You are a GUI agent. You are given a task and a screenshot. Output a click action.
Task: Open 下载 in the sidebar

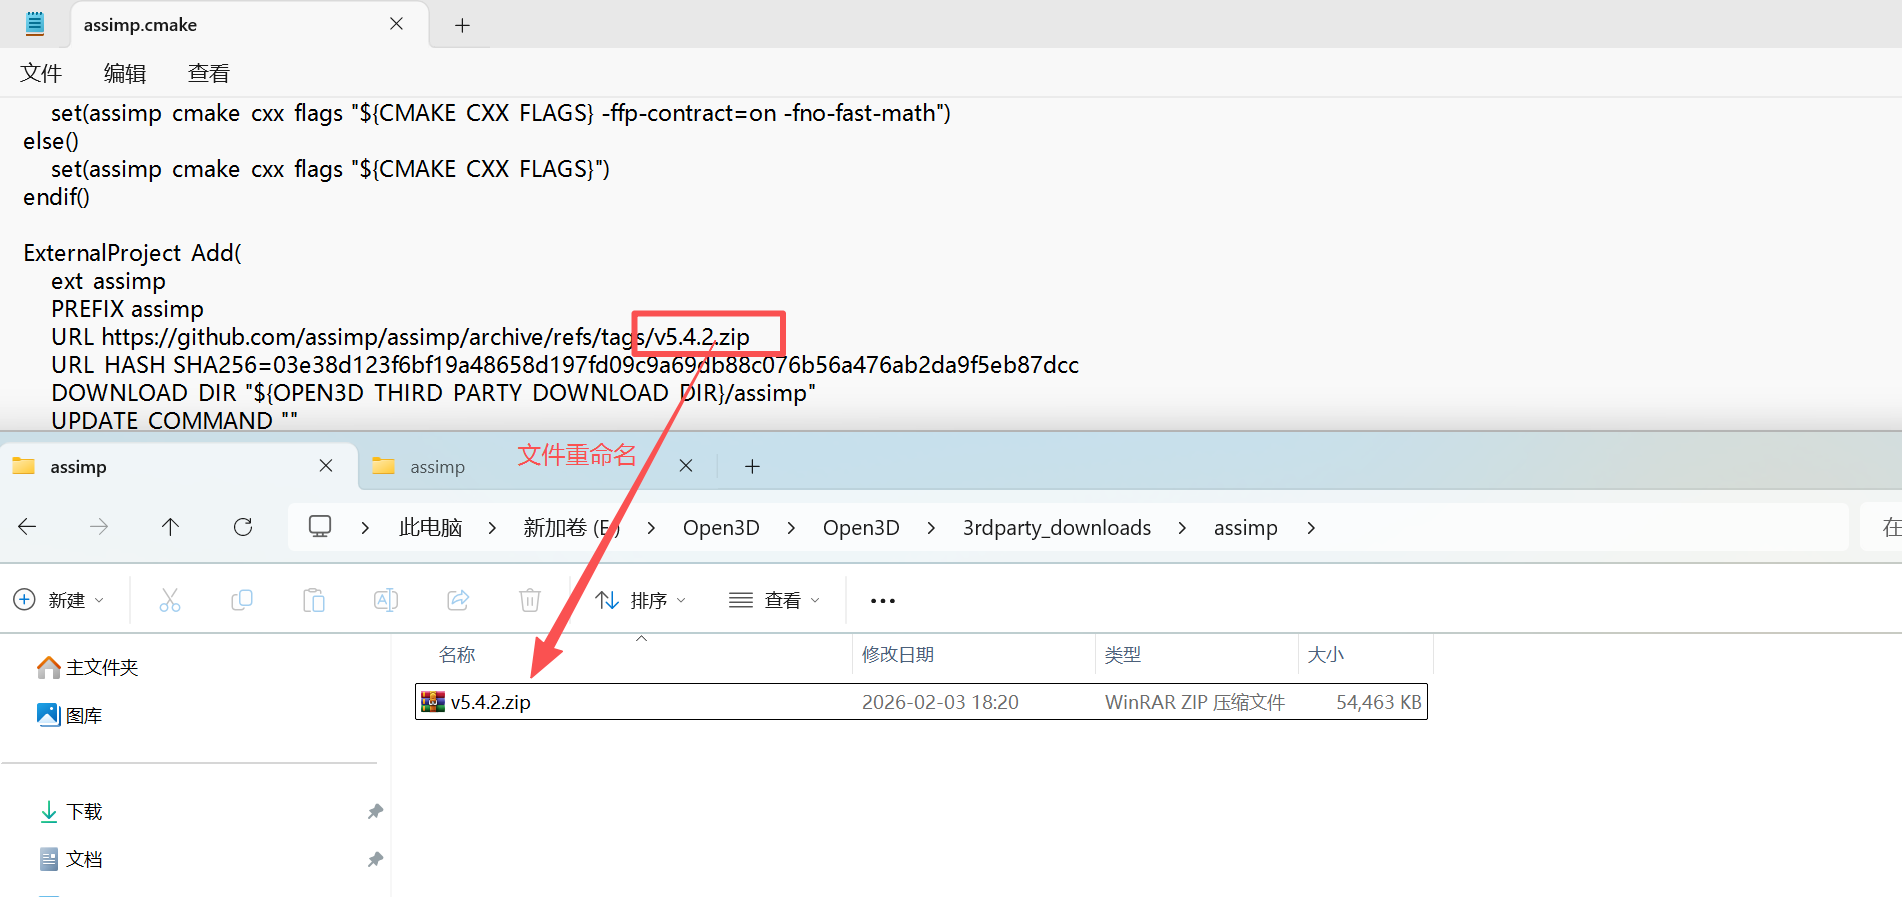point(70,811)
